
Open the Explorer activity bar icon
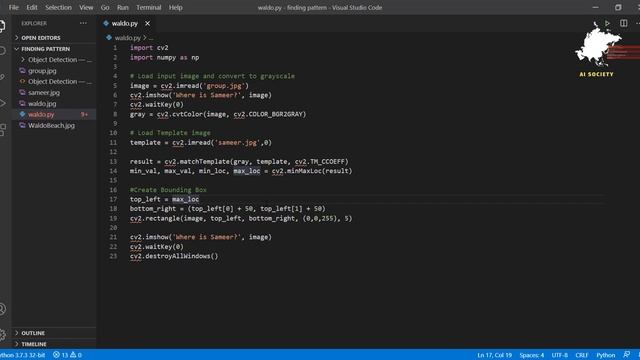click(2, 26)
